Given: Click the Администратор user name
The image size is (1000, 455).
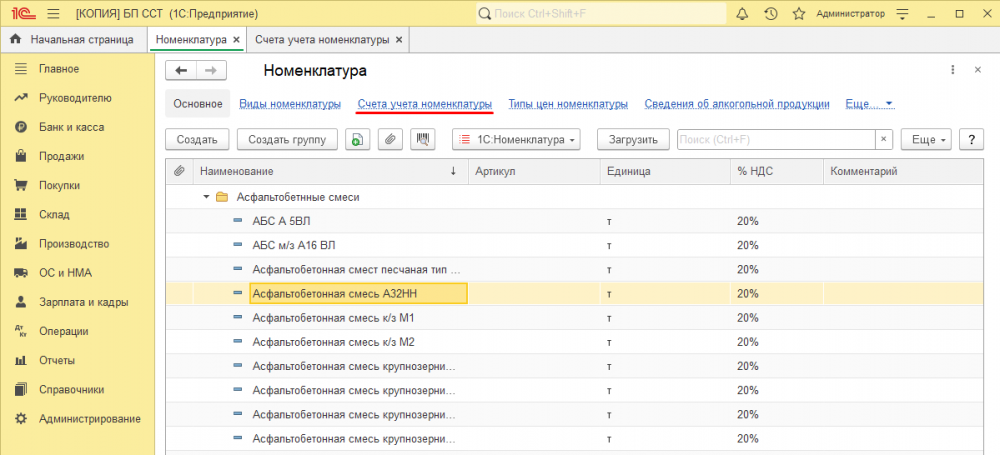Looking at the screenshot, I should (851, 13).
